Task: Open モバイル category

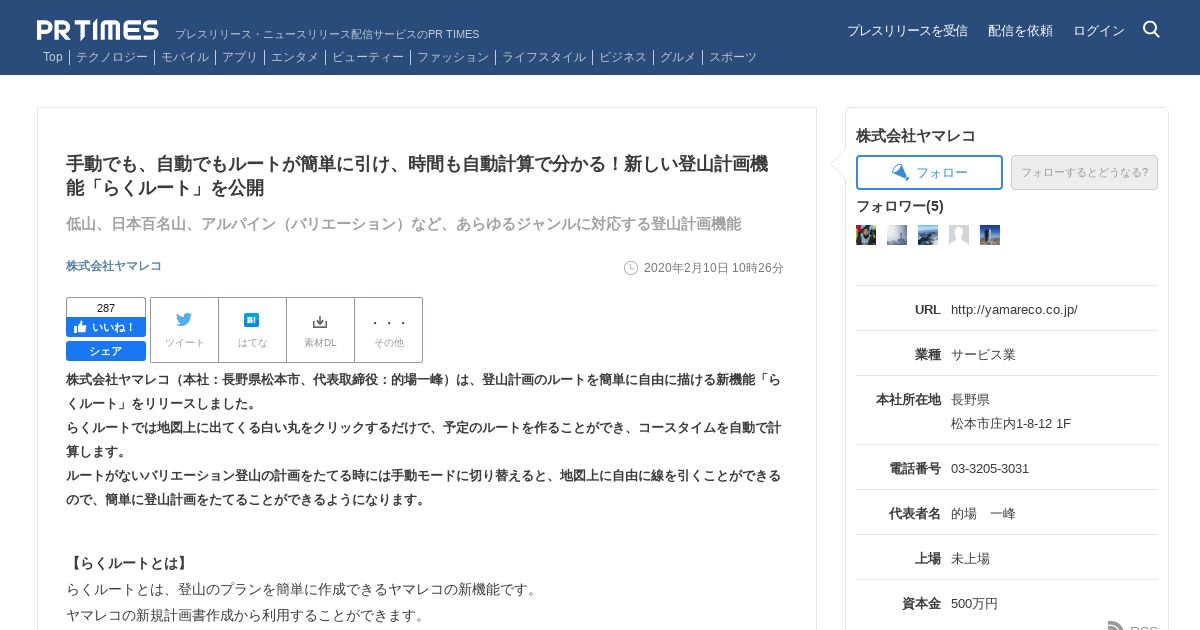Action: coord(185,57)
